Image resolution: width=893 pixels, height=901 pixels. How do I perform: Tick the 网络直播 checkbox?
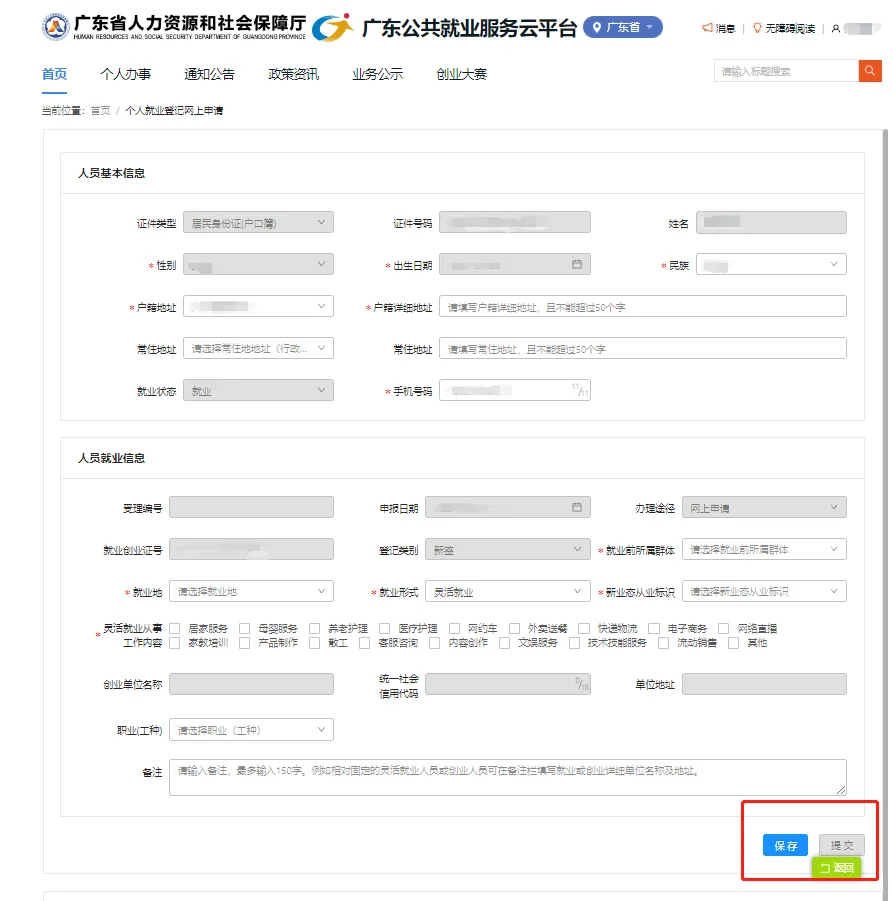723,628
